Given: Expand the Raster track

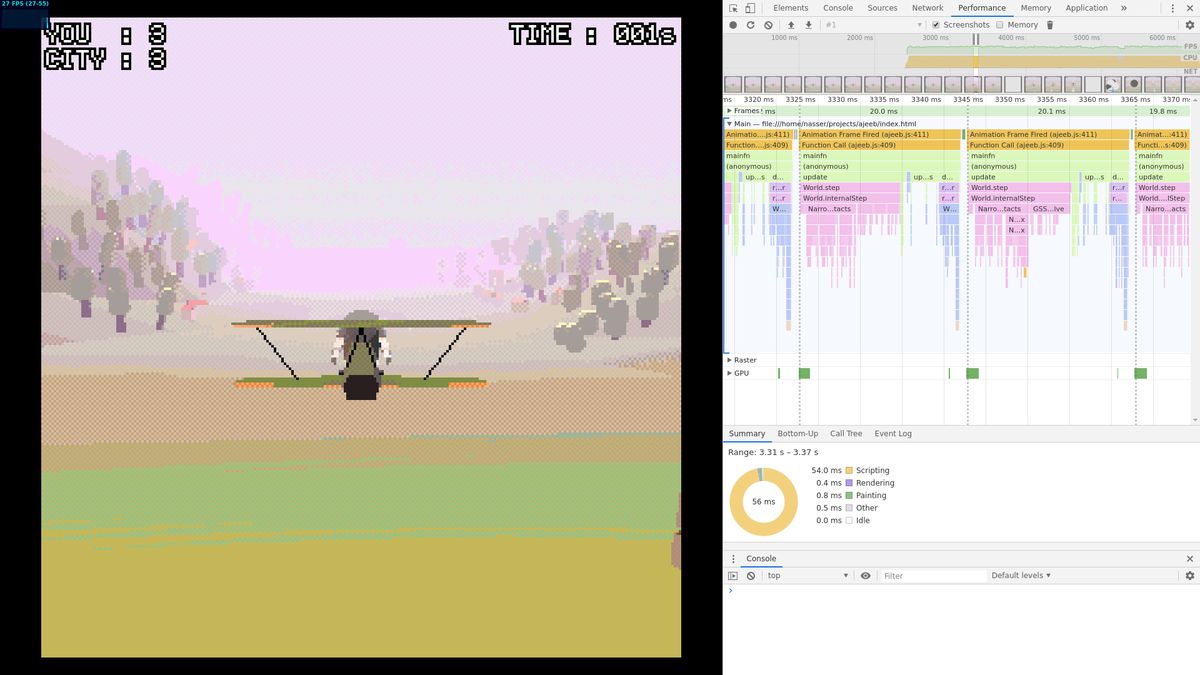Looking at the screenshot, I should click(730, 360).
